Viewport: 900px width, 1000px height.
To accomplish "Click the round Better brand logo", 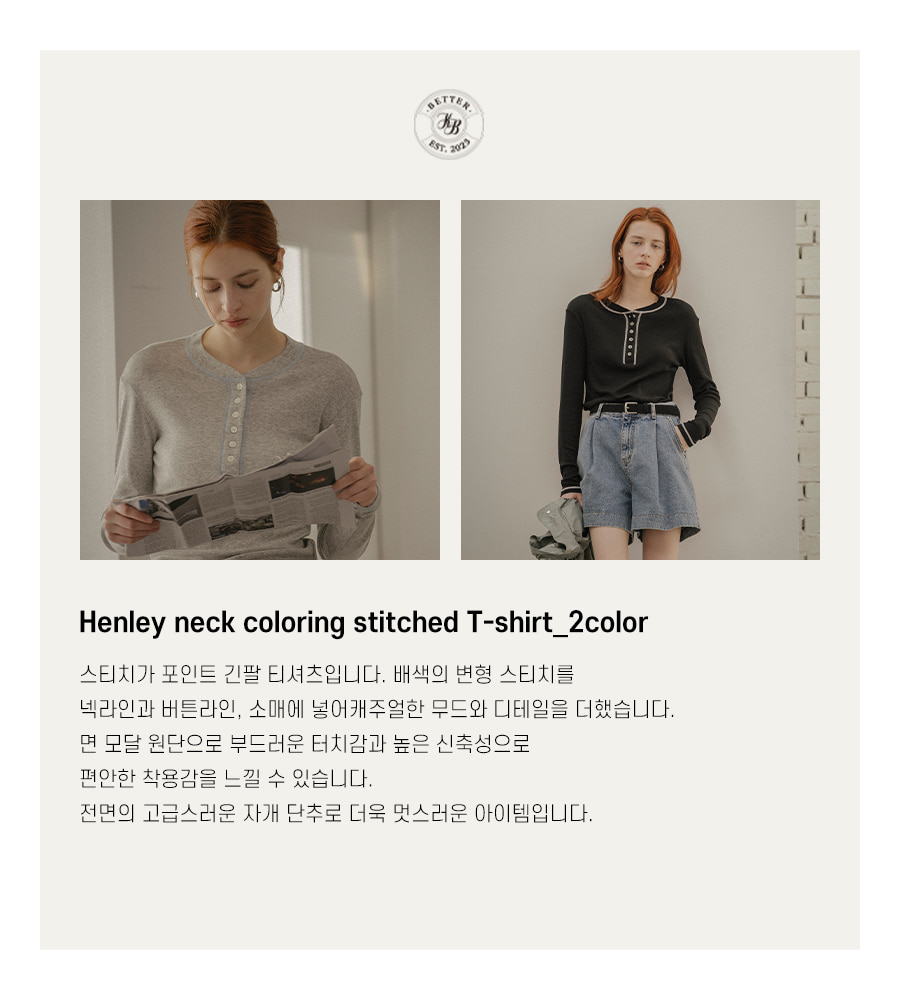I will click(x=449, y=124).
